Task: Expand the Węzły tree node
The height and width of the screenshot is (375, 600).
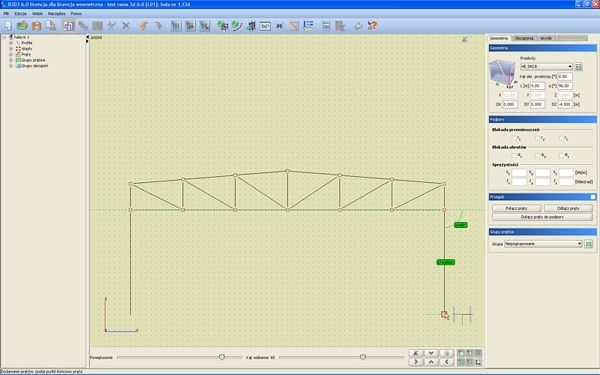Action: pos(11,49)
